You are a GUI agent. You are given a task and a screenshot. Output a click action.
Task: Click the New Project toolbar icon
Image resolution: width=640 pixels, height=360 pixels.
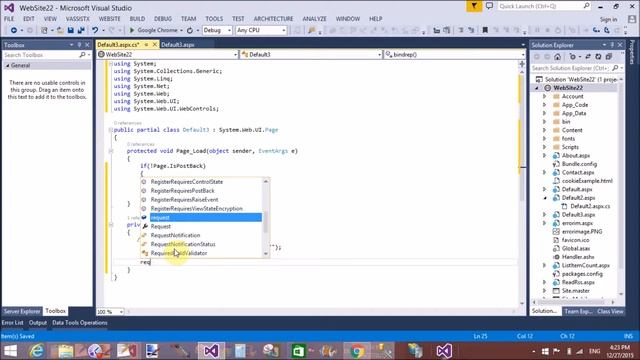pos(44,30)
